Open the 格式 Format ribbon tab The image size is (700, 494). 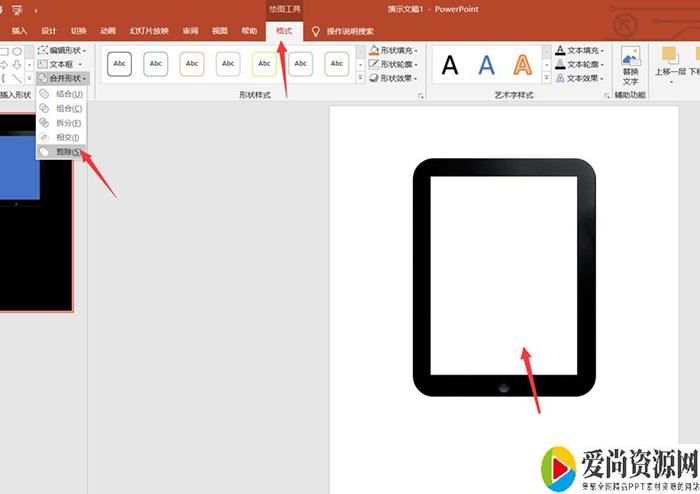285,31
